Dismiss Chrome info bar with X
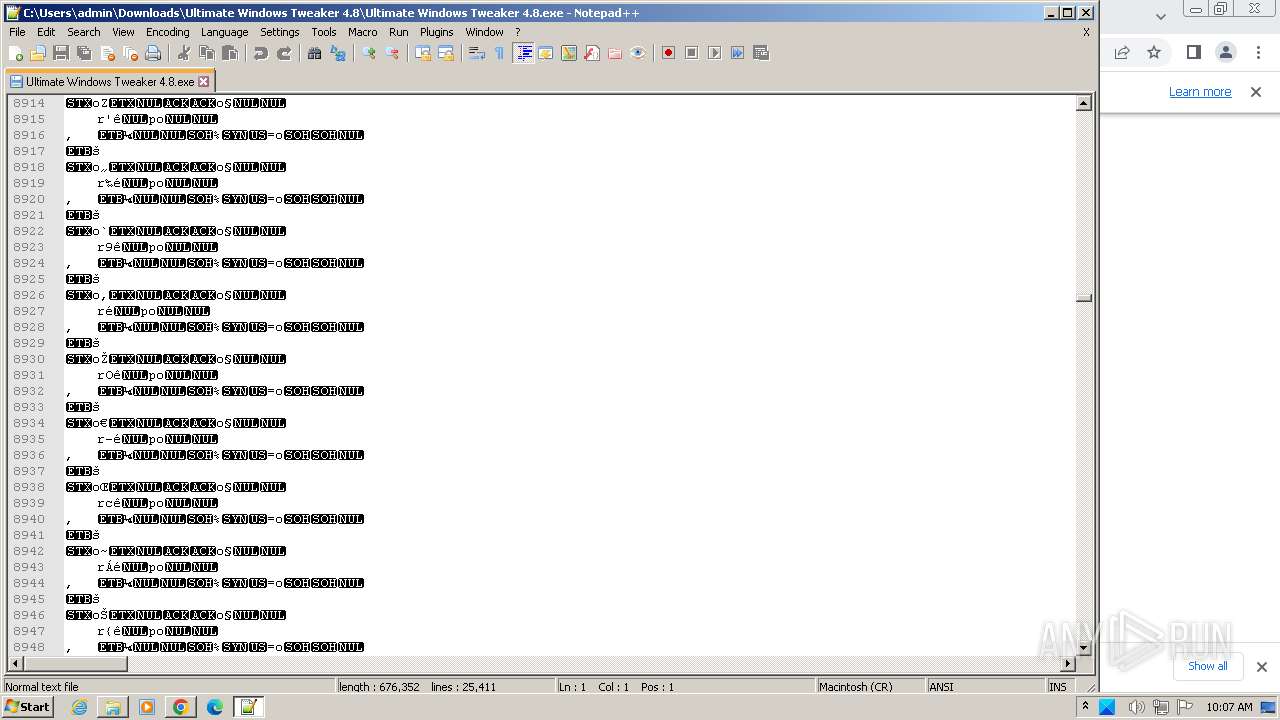 [x=1256, y=92]
